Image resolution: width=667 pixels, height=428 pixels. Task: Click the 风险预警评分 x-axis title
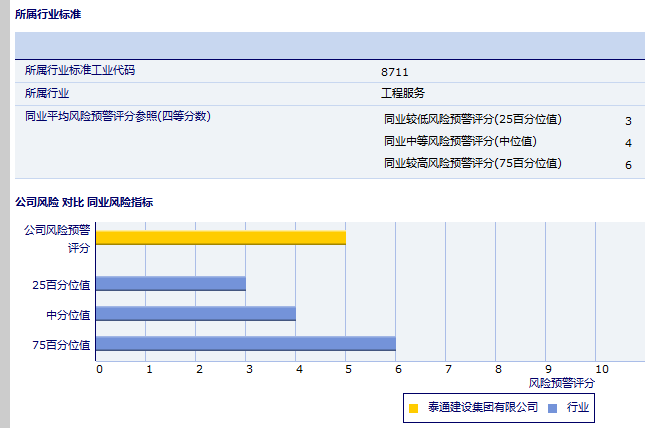pos(561,383)
